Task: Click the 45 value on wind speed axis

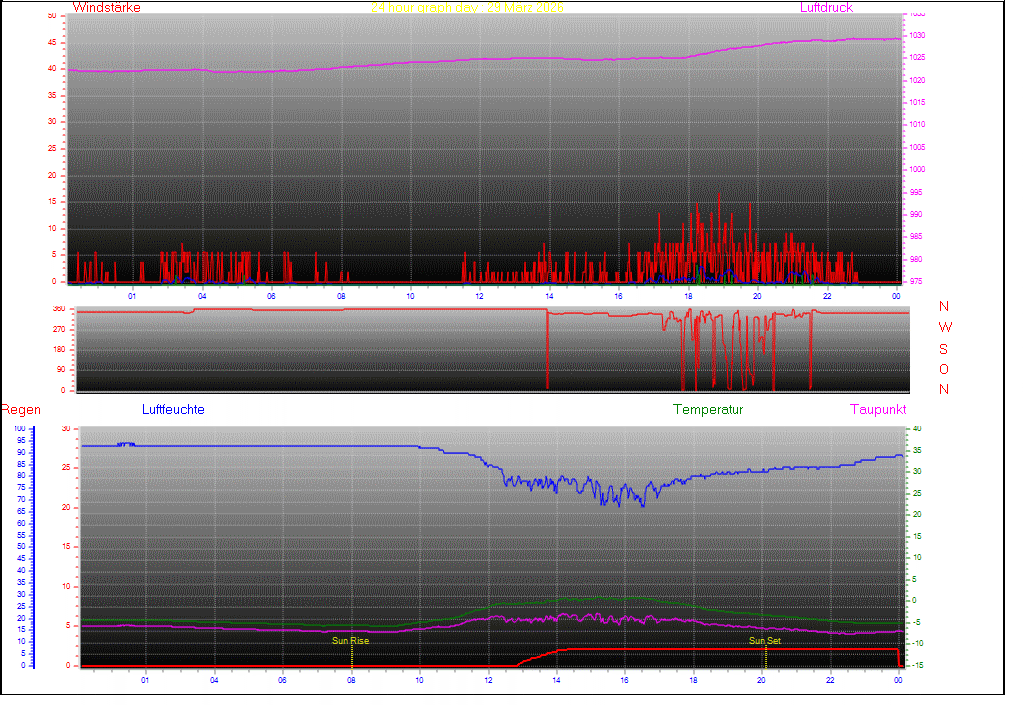Action: [x=52, y=42]
